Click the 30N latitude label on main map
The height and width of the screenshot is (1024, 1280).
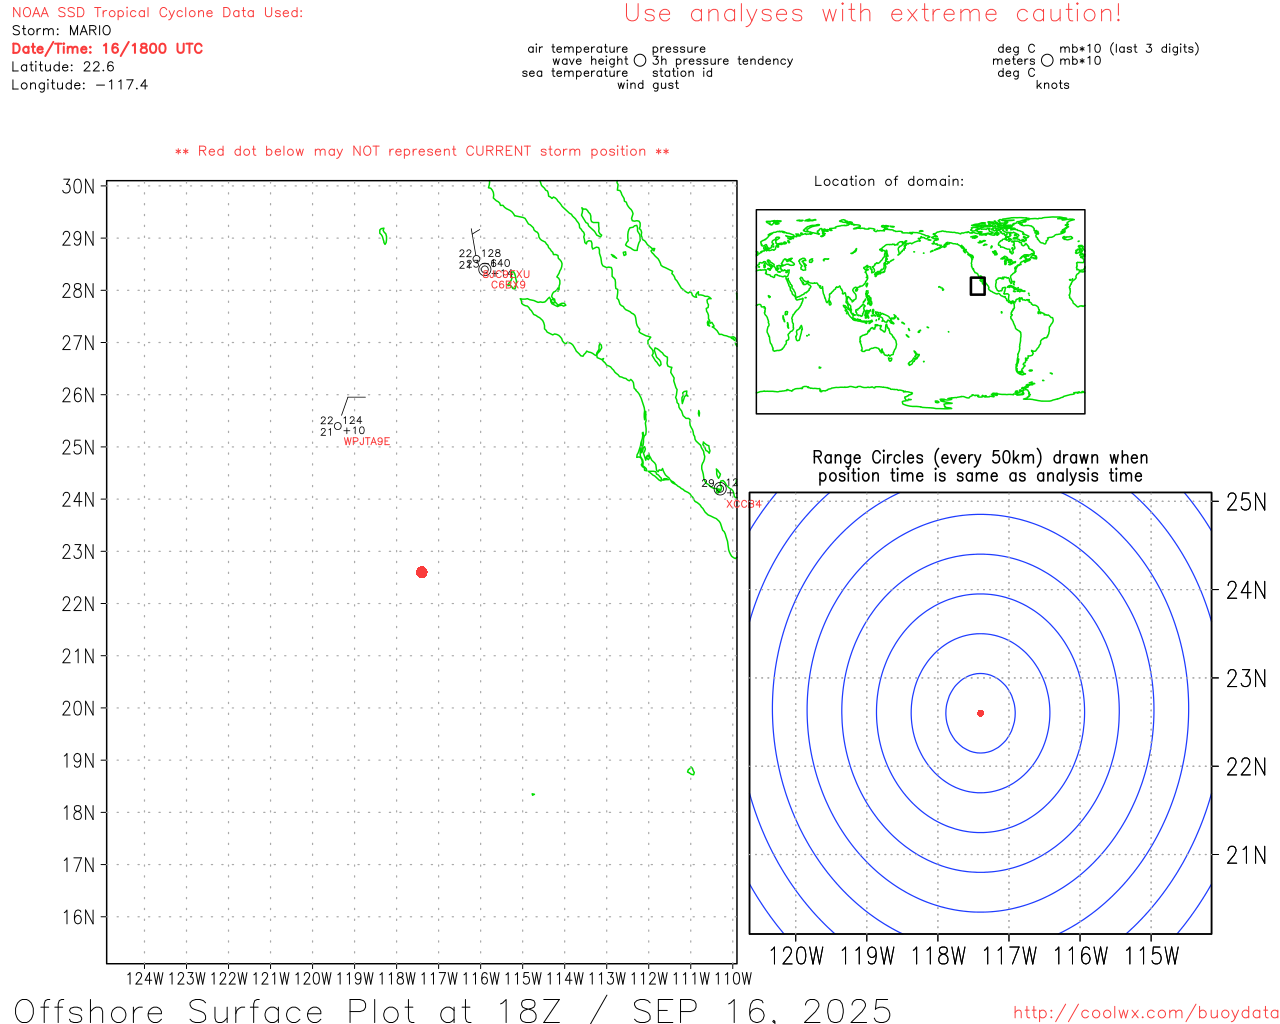click(x=78, y=187)
